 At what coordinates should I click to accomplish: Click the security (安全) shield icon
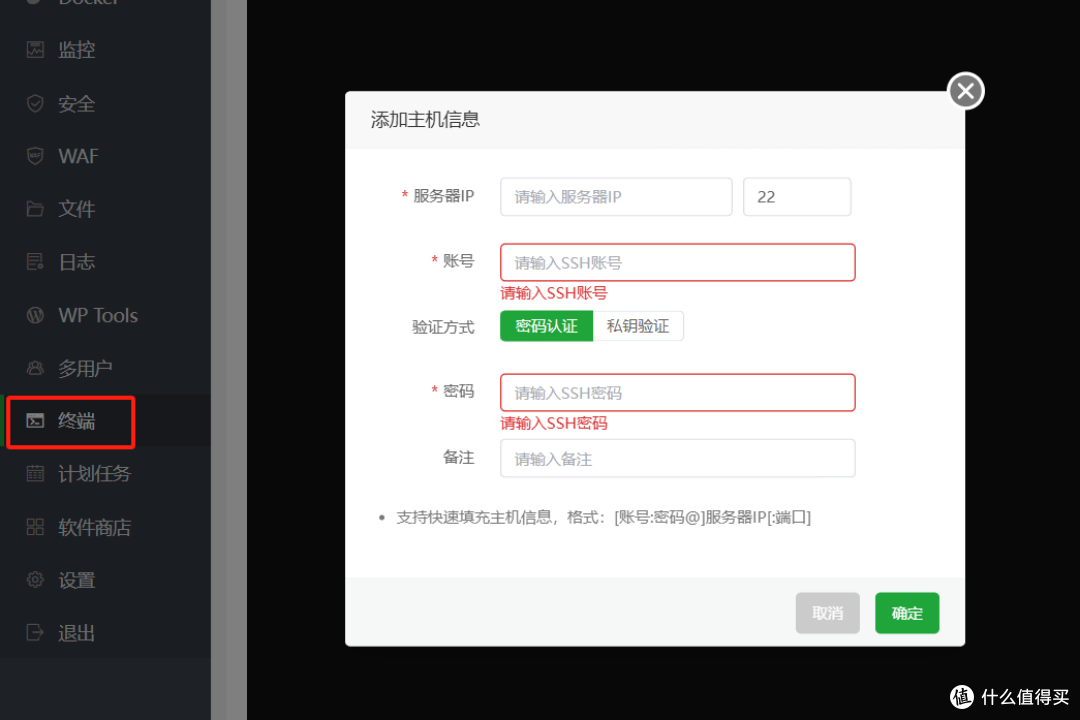point(35,103)
